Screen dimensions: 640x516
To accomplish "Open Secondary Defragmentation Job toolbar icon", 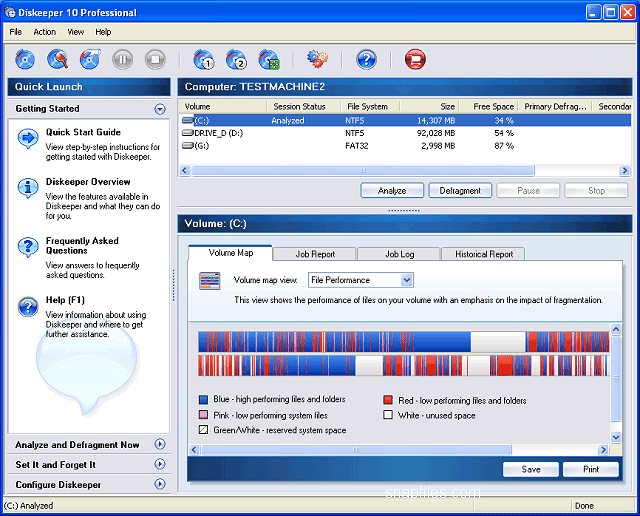I will coord(236,60).
